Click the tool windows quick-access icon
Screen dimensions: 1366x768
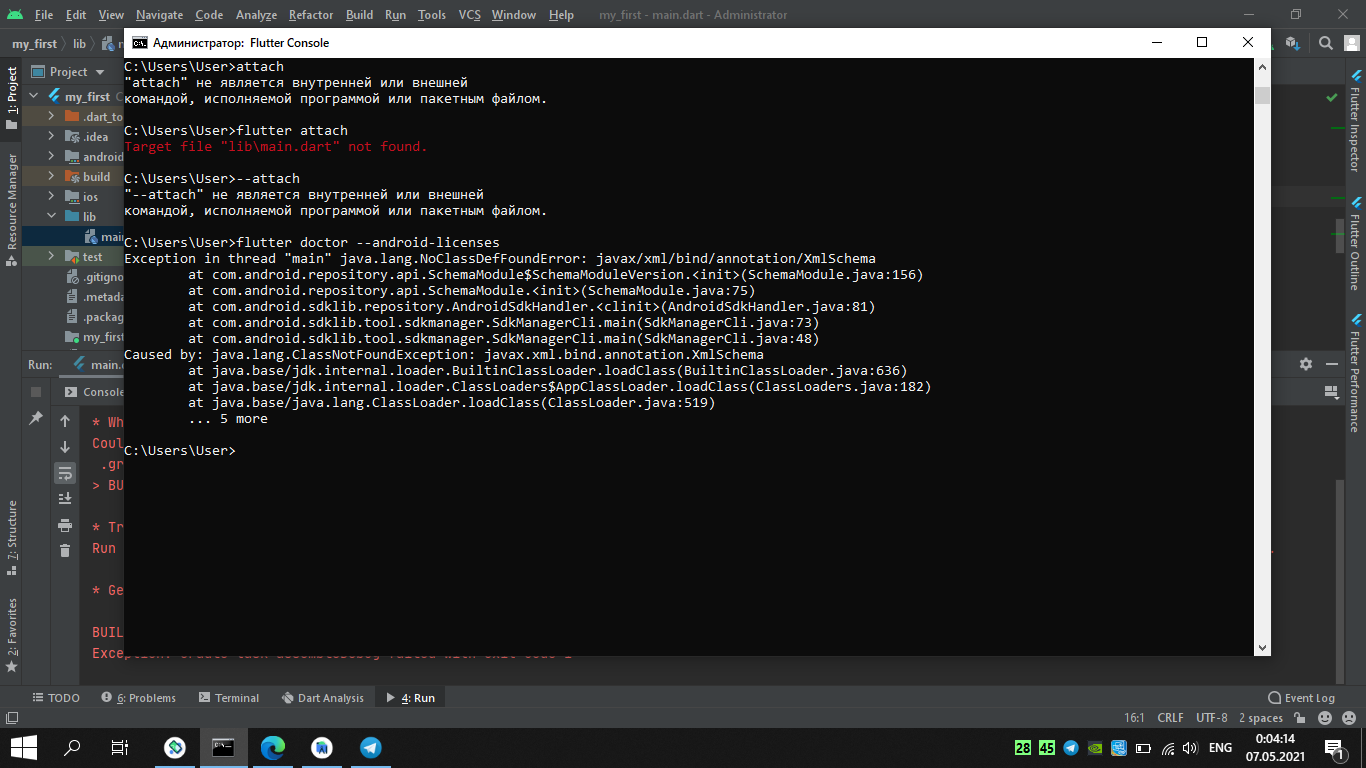click(x=11, y=718)
